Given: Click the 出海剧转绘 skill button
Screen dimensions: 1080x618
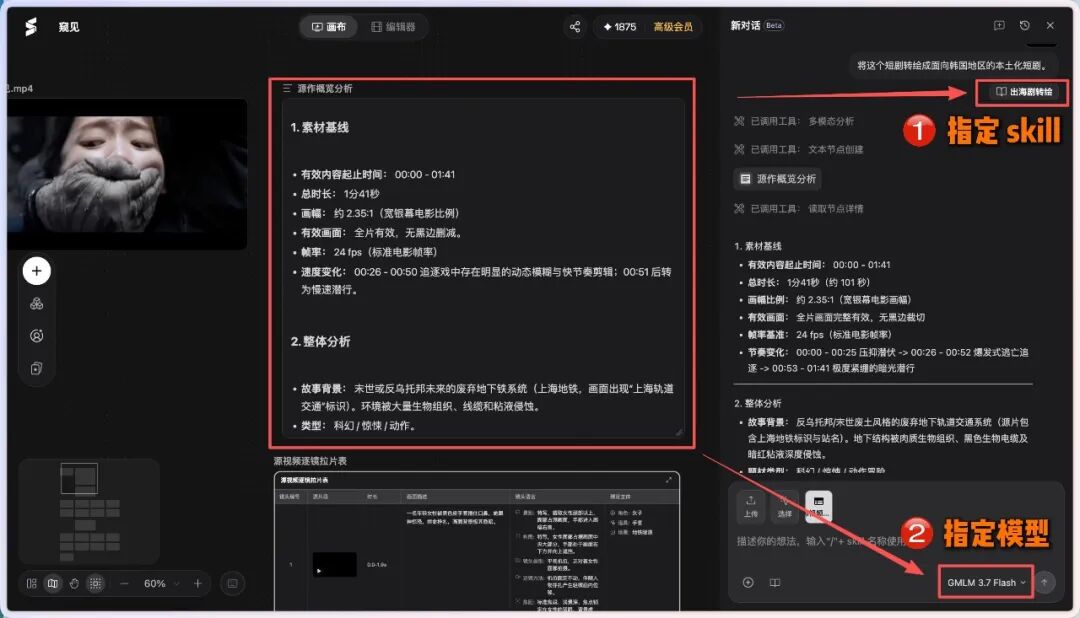Looking at the screenshot, I should click(x=1023, y=92).
